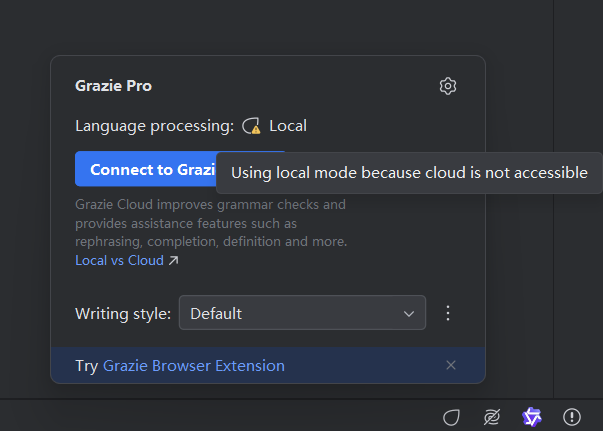Screen dimensions: 603x431
Task: Click external arrow icon beside Local vs Cloud
Action: click(x=173, y=261)
